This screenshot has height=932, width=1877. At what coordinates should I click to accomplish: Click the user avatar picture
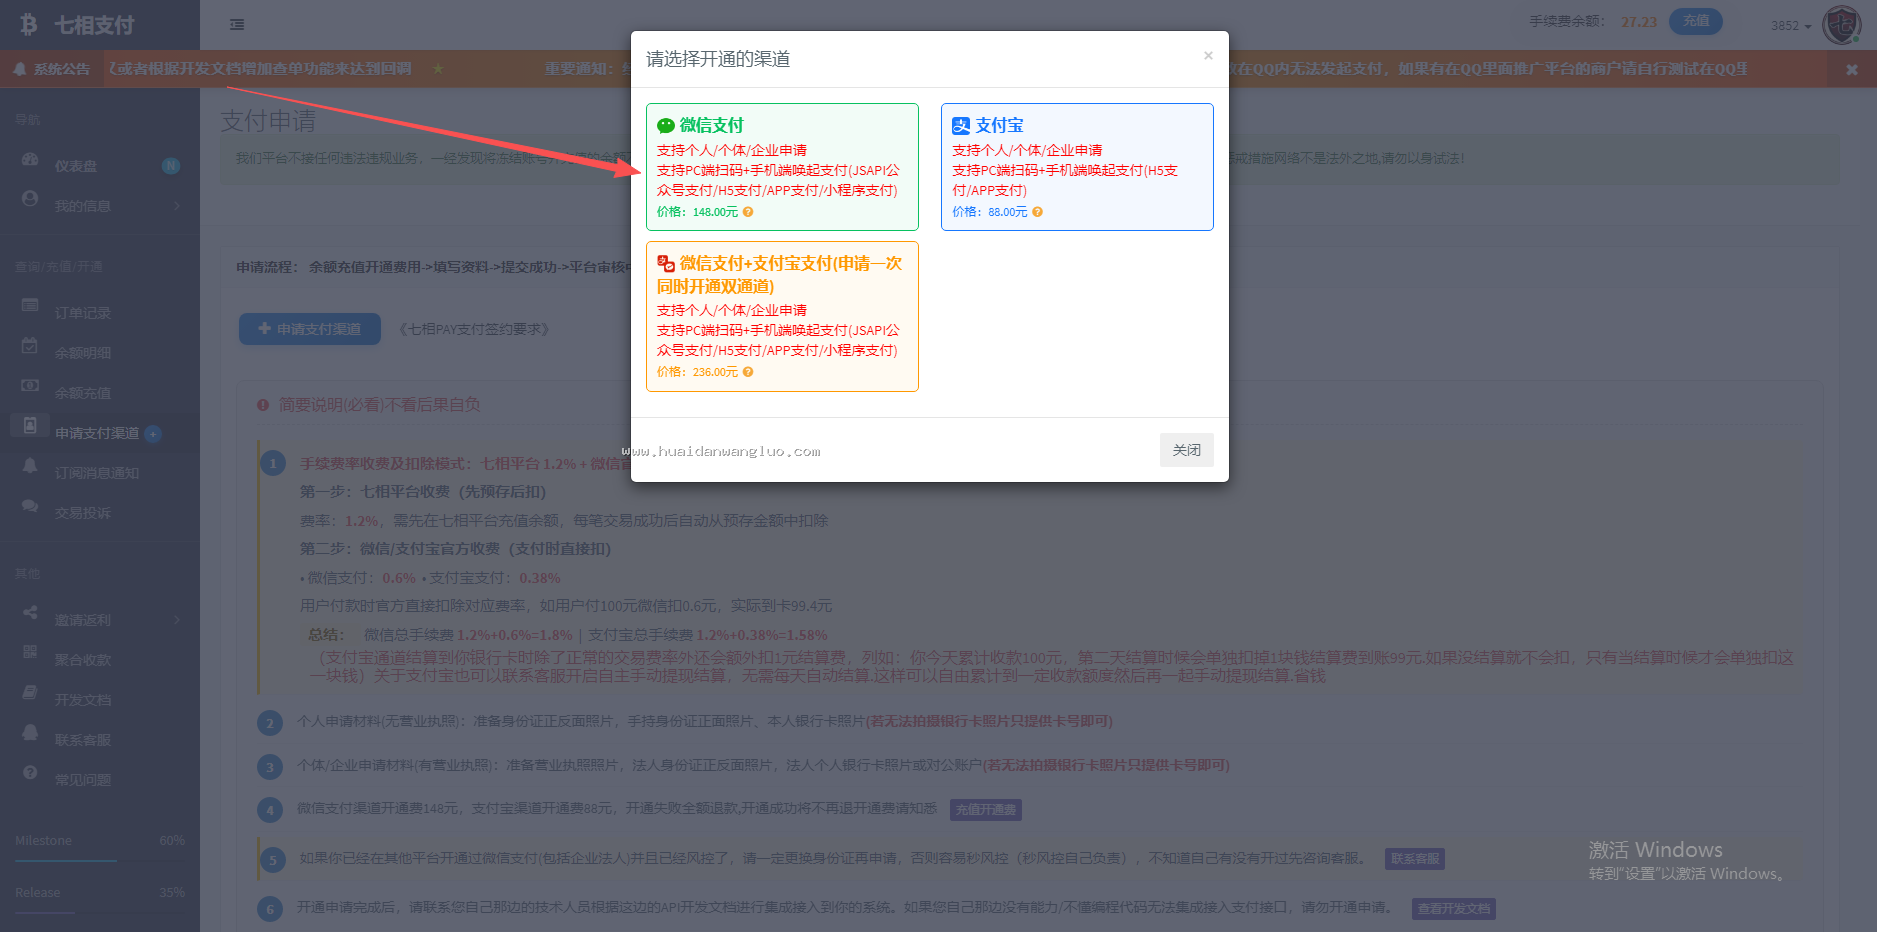[1841, 25]
